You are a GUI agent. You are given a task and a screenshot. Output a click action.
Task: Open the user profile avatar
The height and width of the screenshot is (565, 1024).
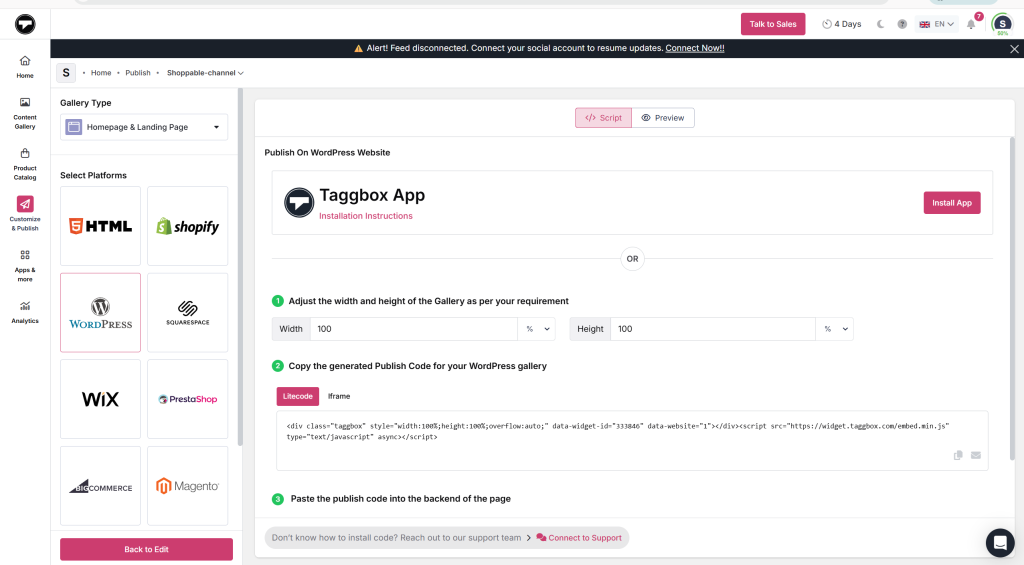click(1002, 24)
